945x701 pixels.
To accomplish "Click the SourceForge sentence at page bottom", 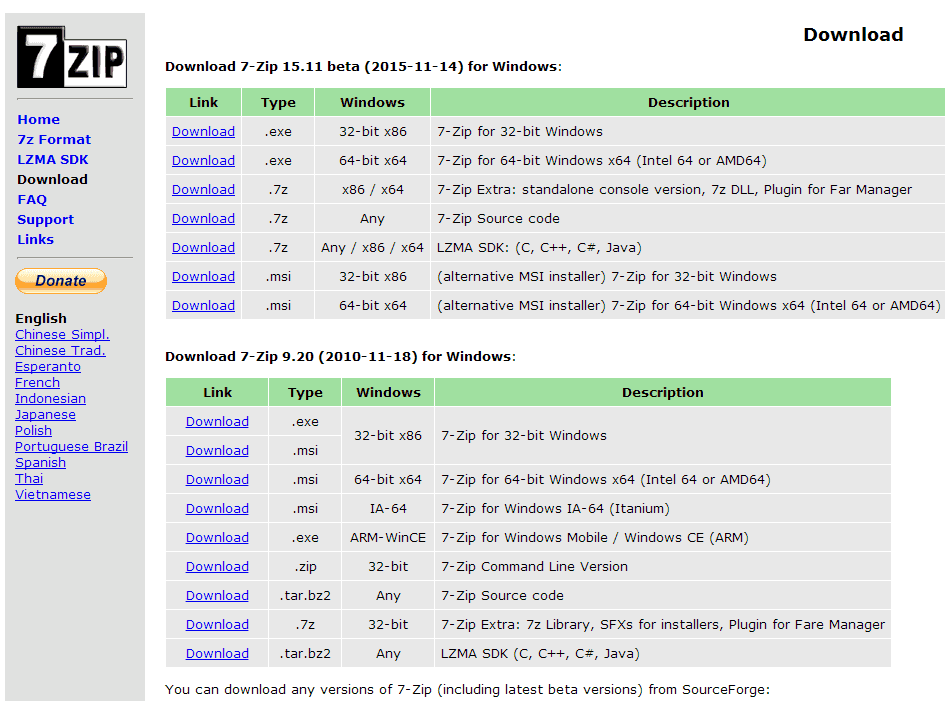I will coord(468,689).
